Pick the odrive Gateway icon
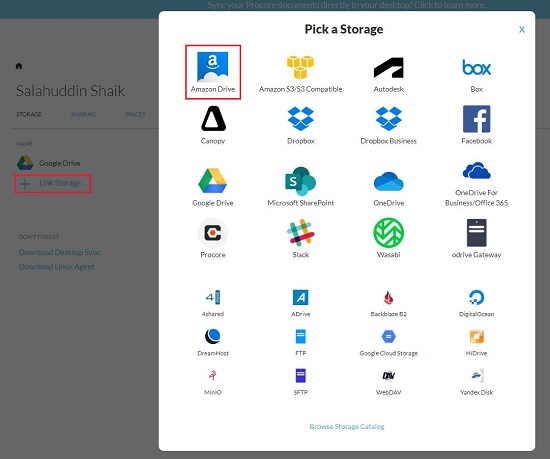 (476, 232)
